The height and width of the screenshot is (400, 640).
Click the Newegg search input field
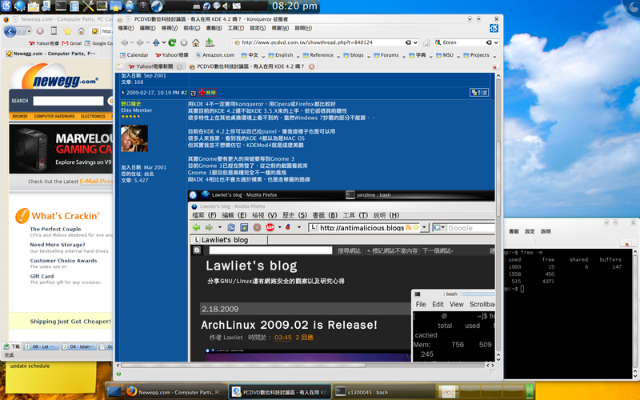tap(68, 101)
